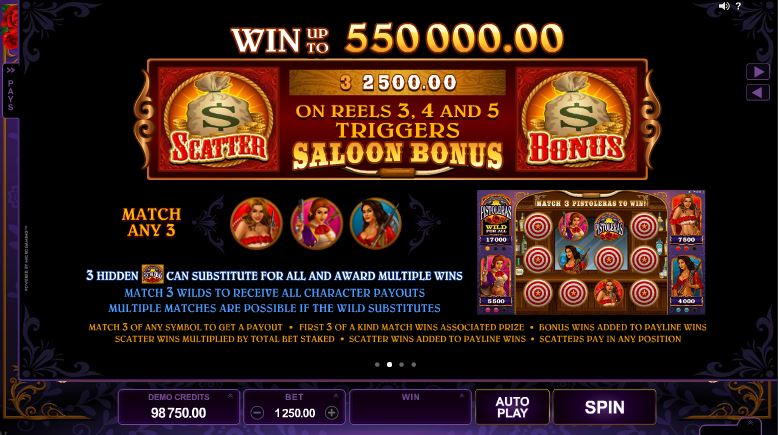The image size is (778, 435).
Task: Mute the game sound speaker icon
Action: [724, 6]
